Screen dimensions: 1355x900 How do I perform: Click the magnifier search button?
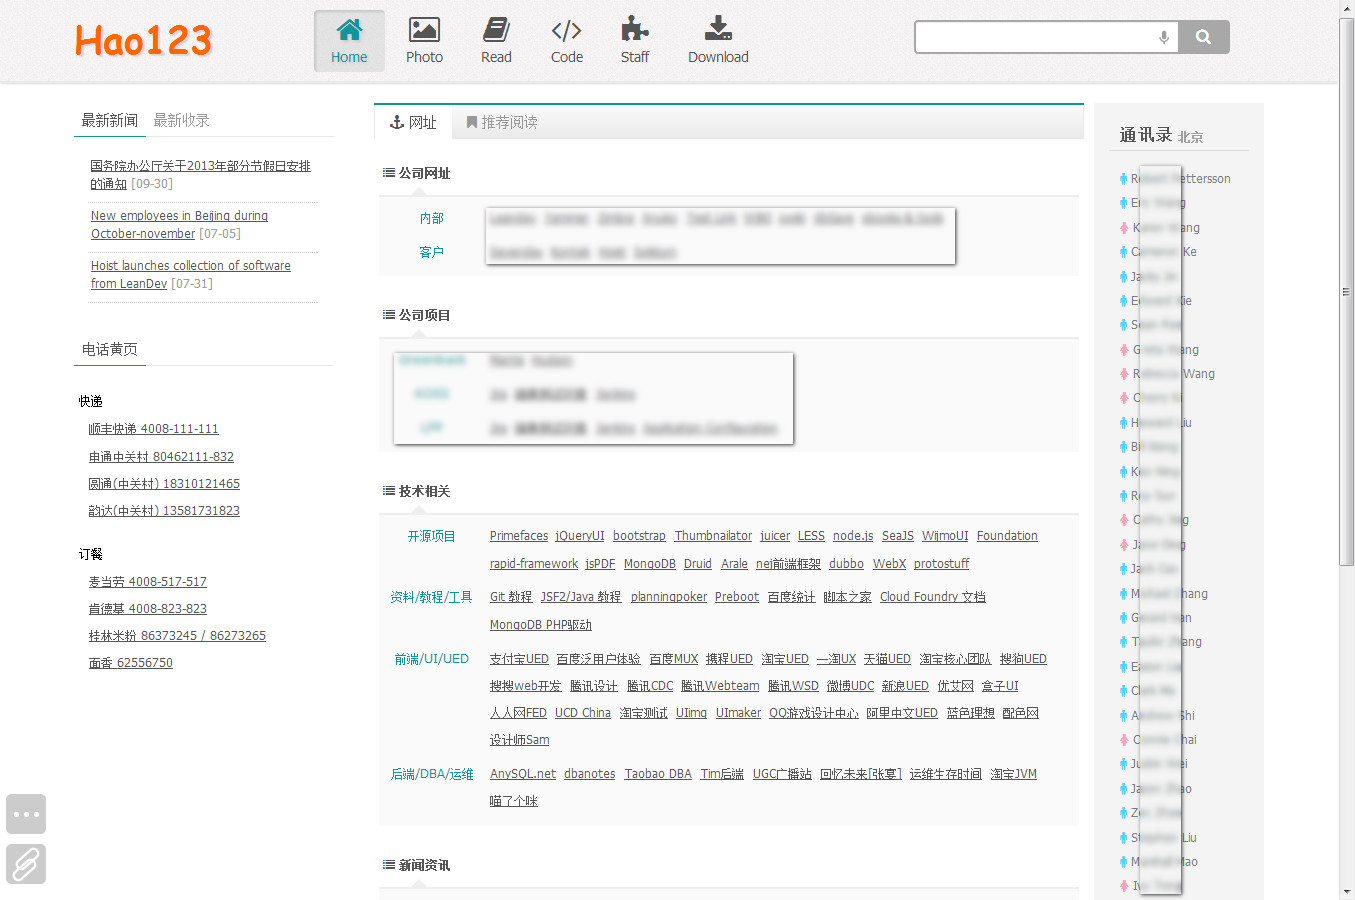point(1204,37)
